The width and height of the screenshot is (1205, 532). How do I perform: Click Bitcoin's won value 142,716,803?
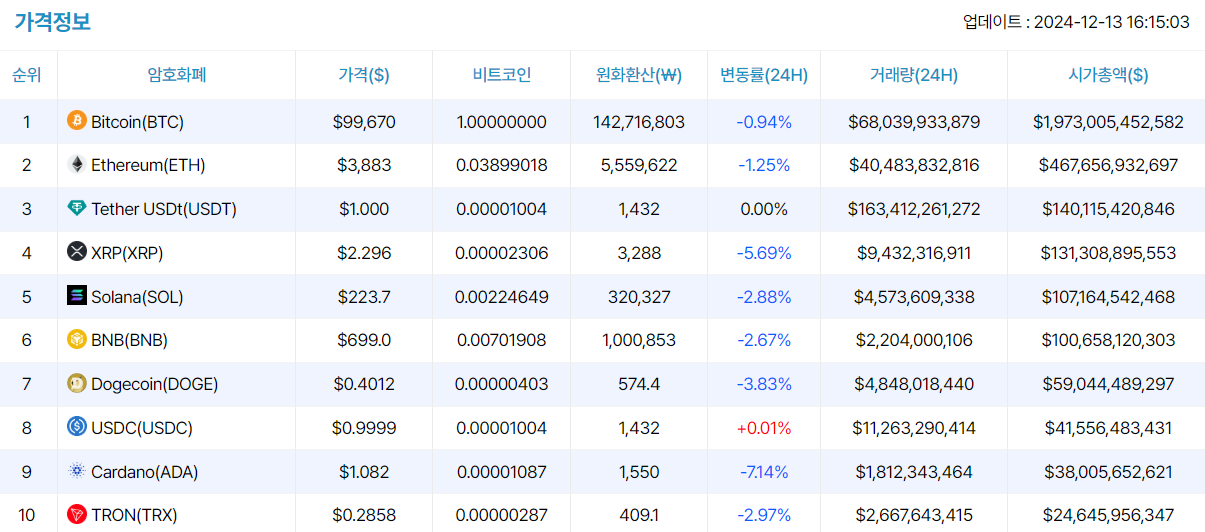pyautogui.click(x=639, y=122)
